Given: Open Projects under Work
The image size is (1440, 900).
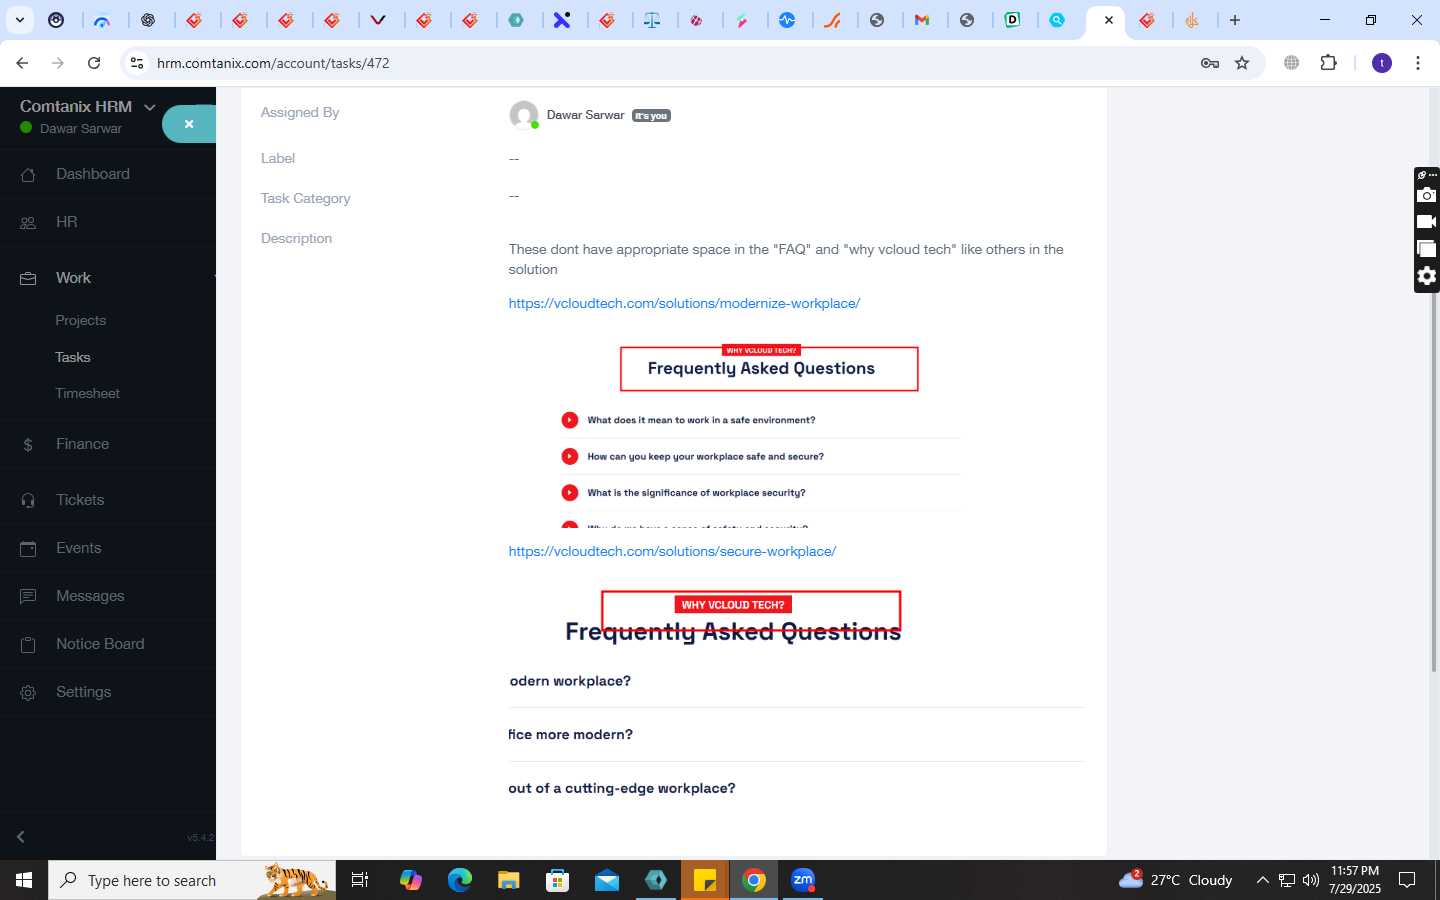Looking at the screenshot, I should pyautogui.click(x=80, y=321).
